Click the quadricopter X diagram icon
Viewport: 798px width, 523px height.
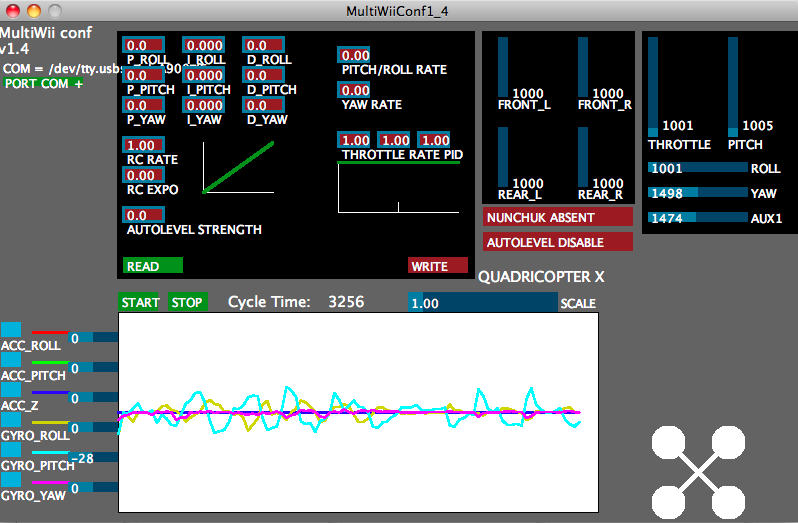pyautogui.click(x=698, y=473)
